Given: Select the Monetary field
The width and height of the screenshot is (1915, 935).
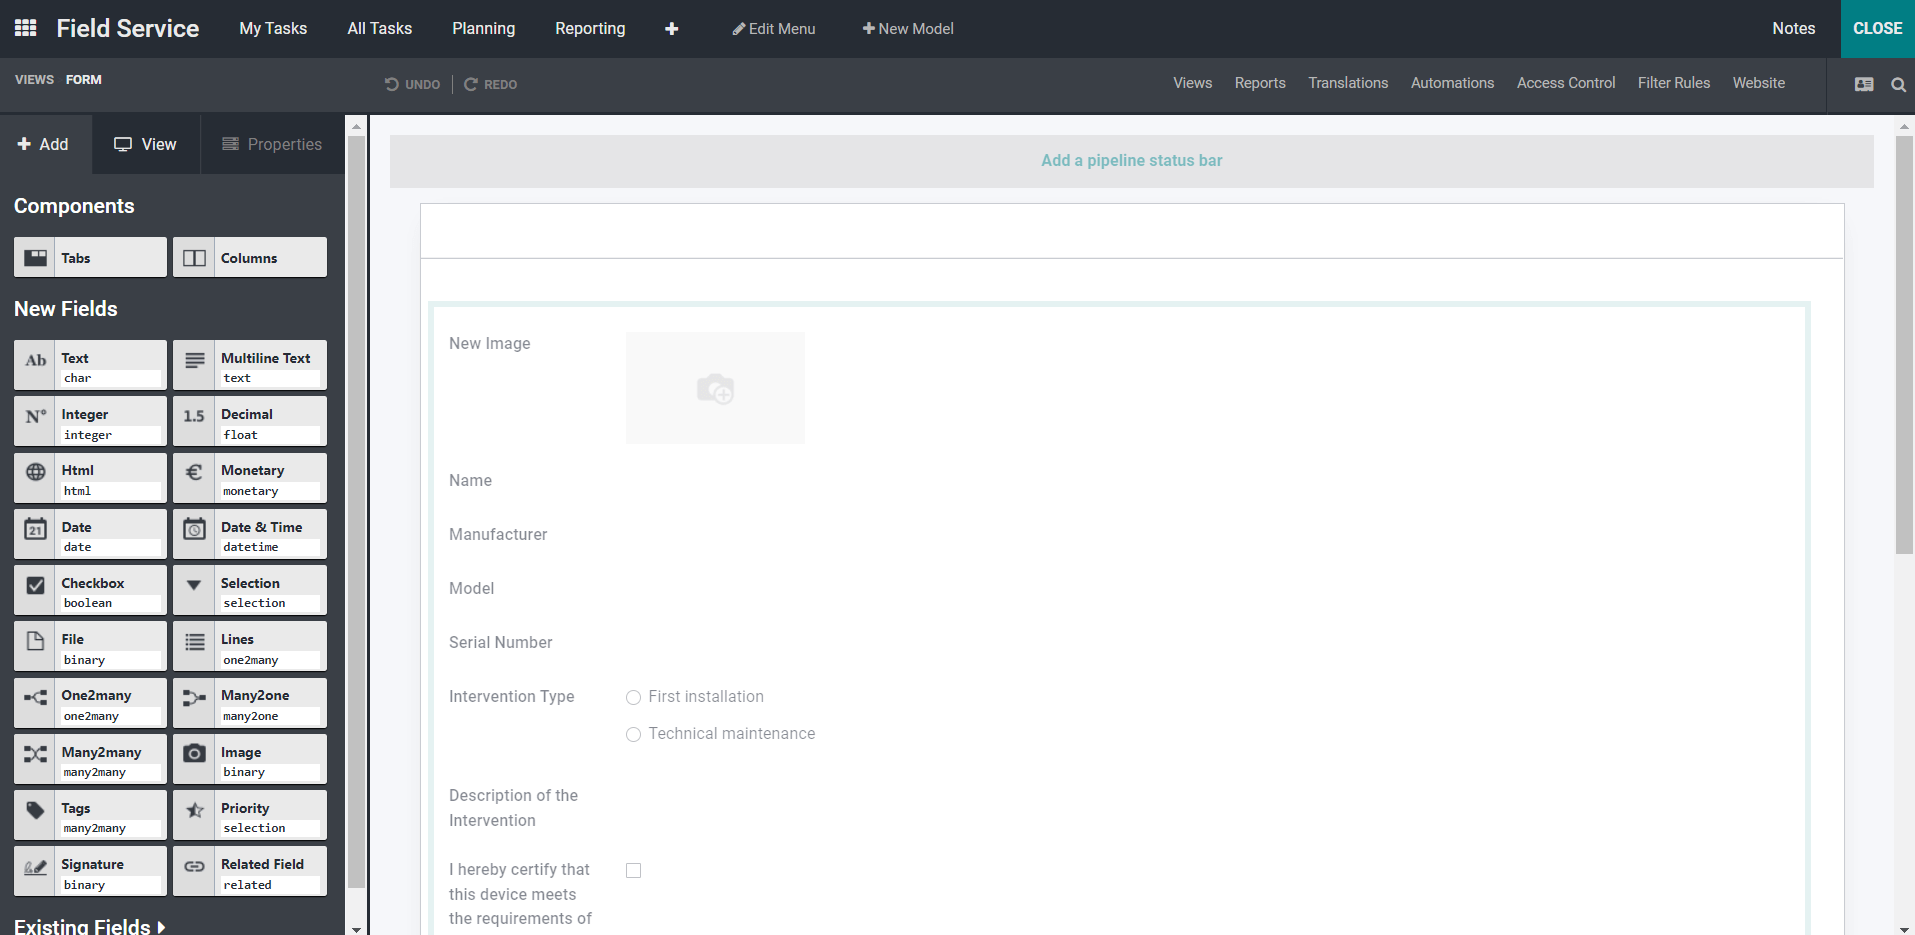Looking at the screenshot, I should pyautogui.click(x=250, y=478).
